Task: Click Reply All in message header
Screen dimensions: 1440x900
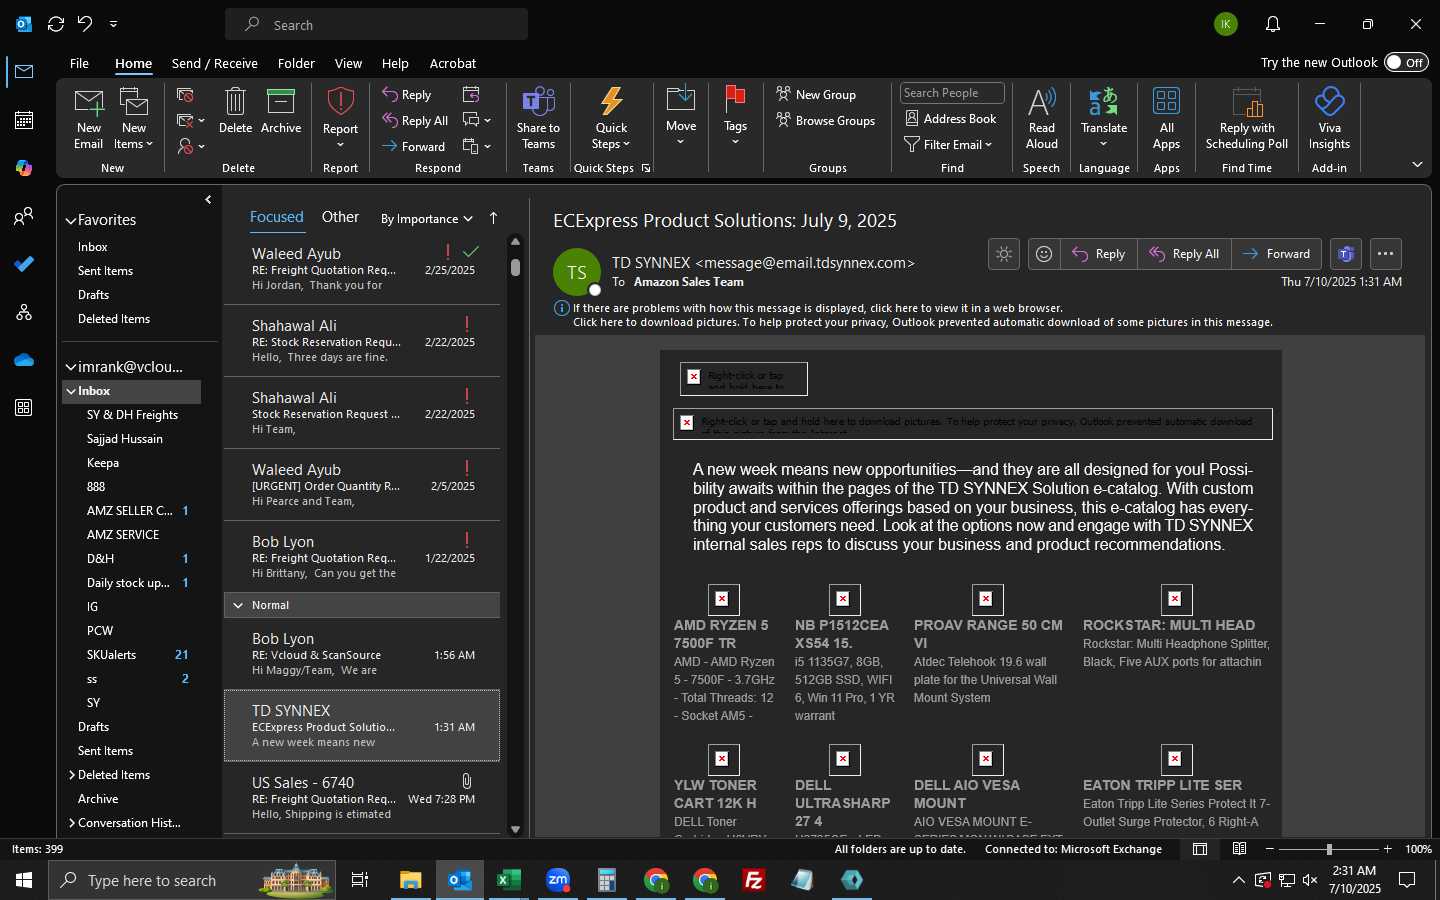Action: (1184, 254)
